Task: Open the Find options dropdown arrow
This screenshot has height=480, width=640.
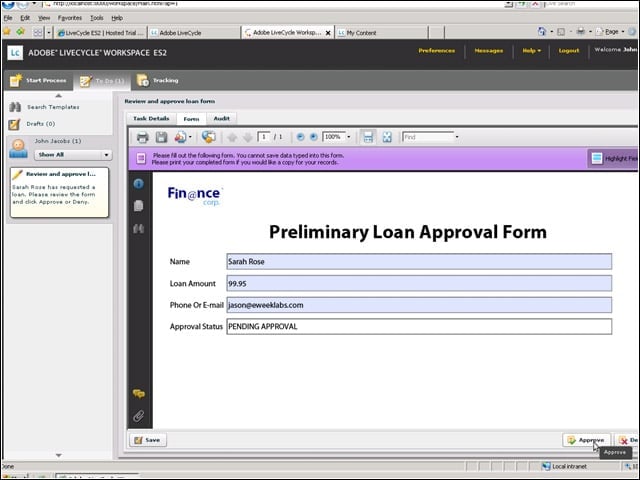Action: [x=457, y=137]
